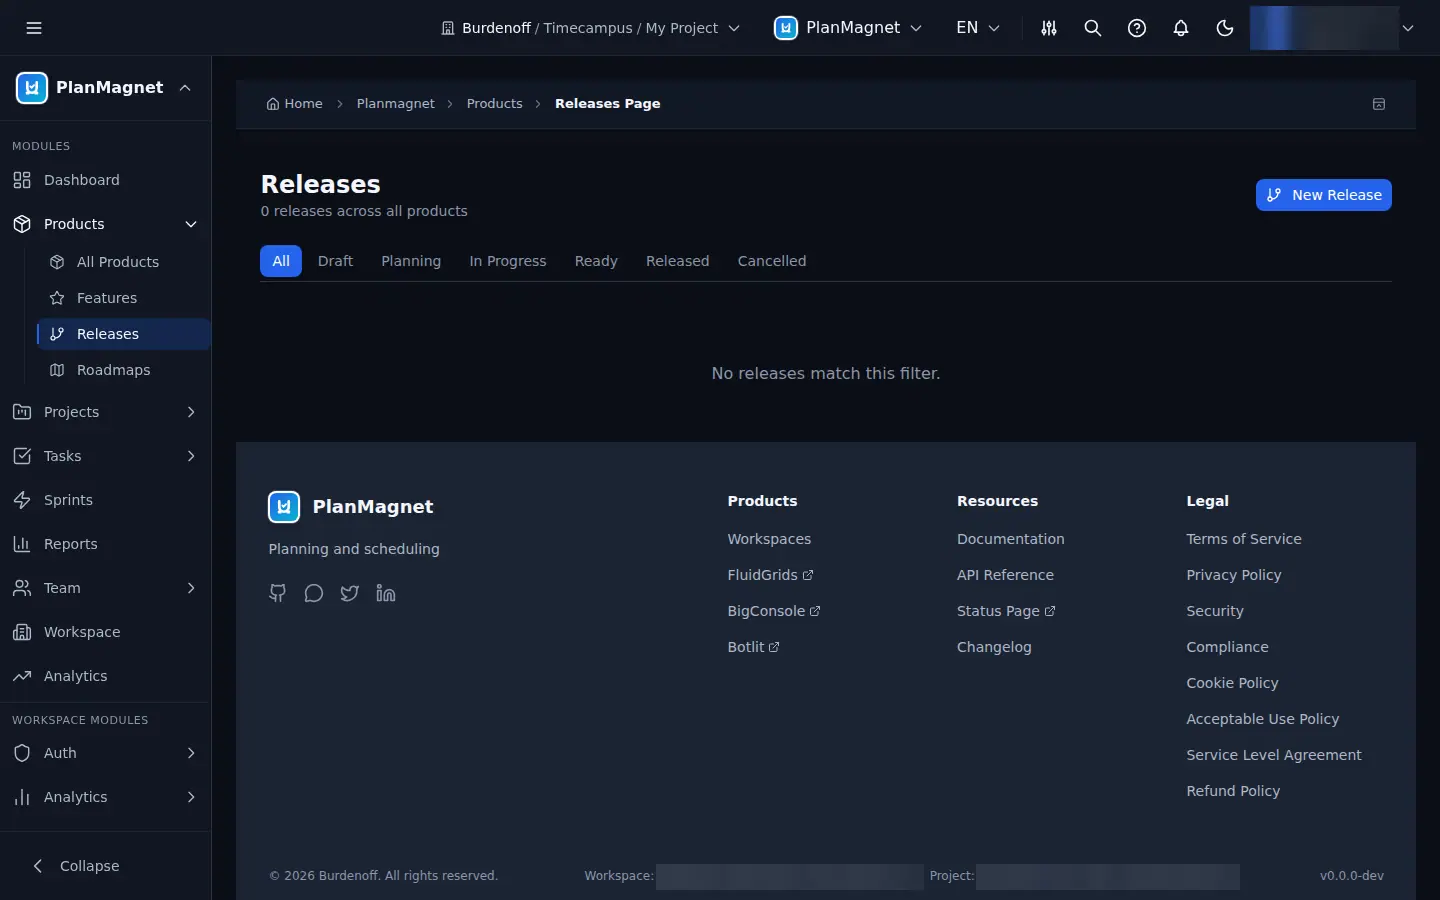Select the Ready filter tab
The width and height of the screenshot is (1440, 900).
coord(596,261)
